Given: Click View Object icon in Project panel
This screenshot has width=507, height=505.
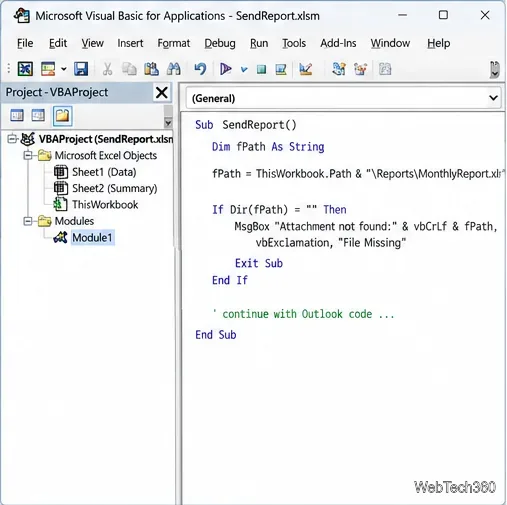Looking at the screenshot, I should [x=38, y=116].
